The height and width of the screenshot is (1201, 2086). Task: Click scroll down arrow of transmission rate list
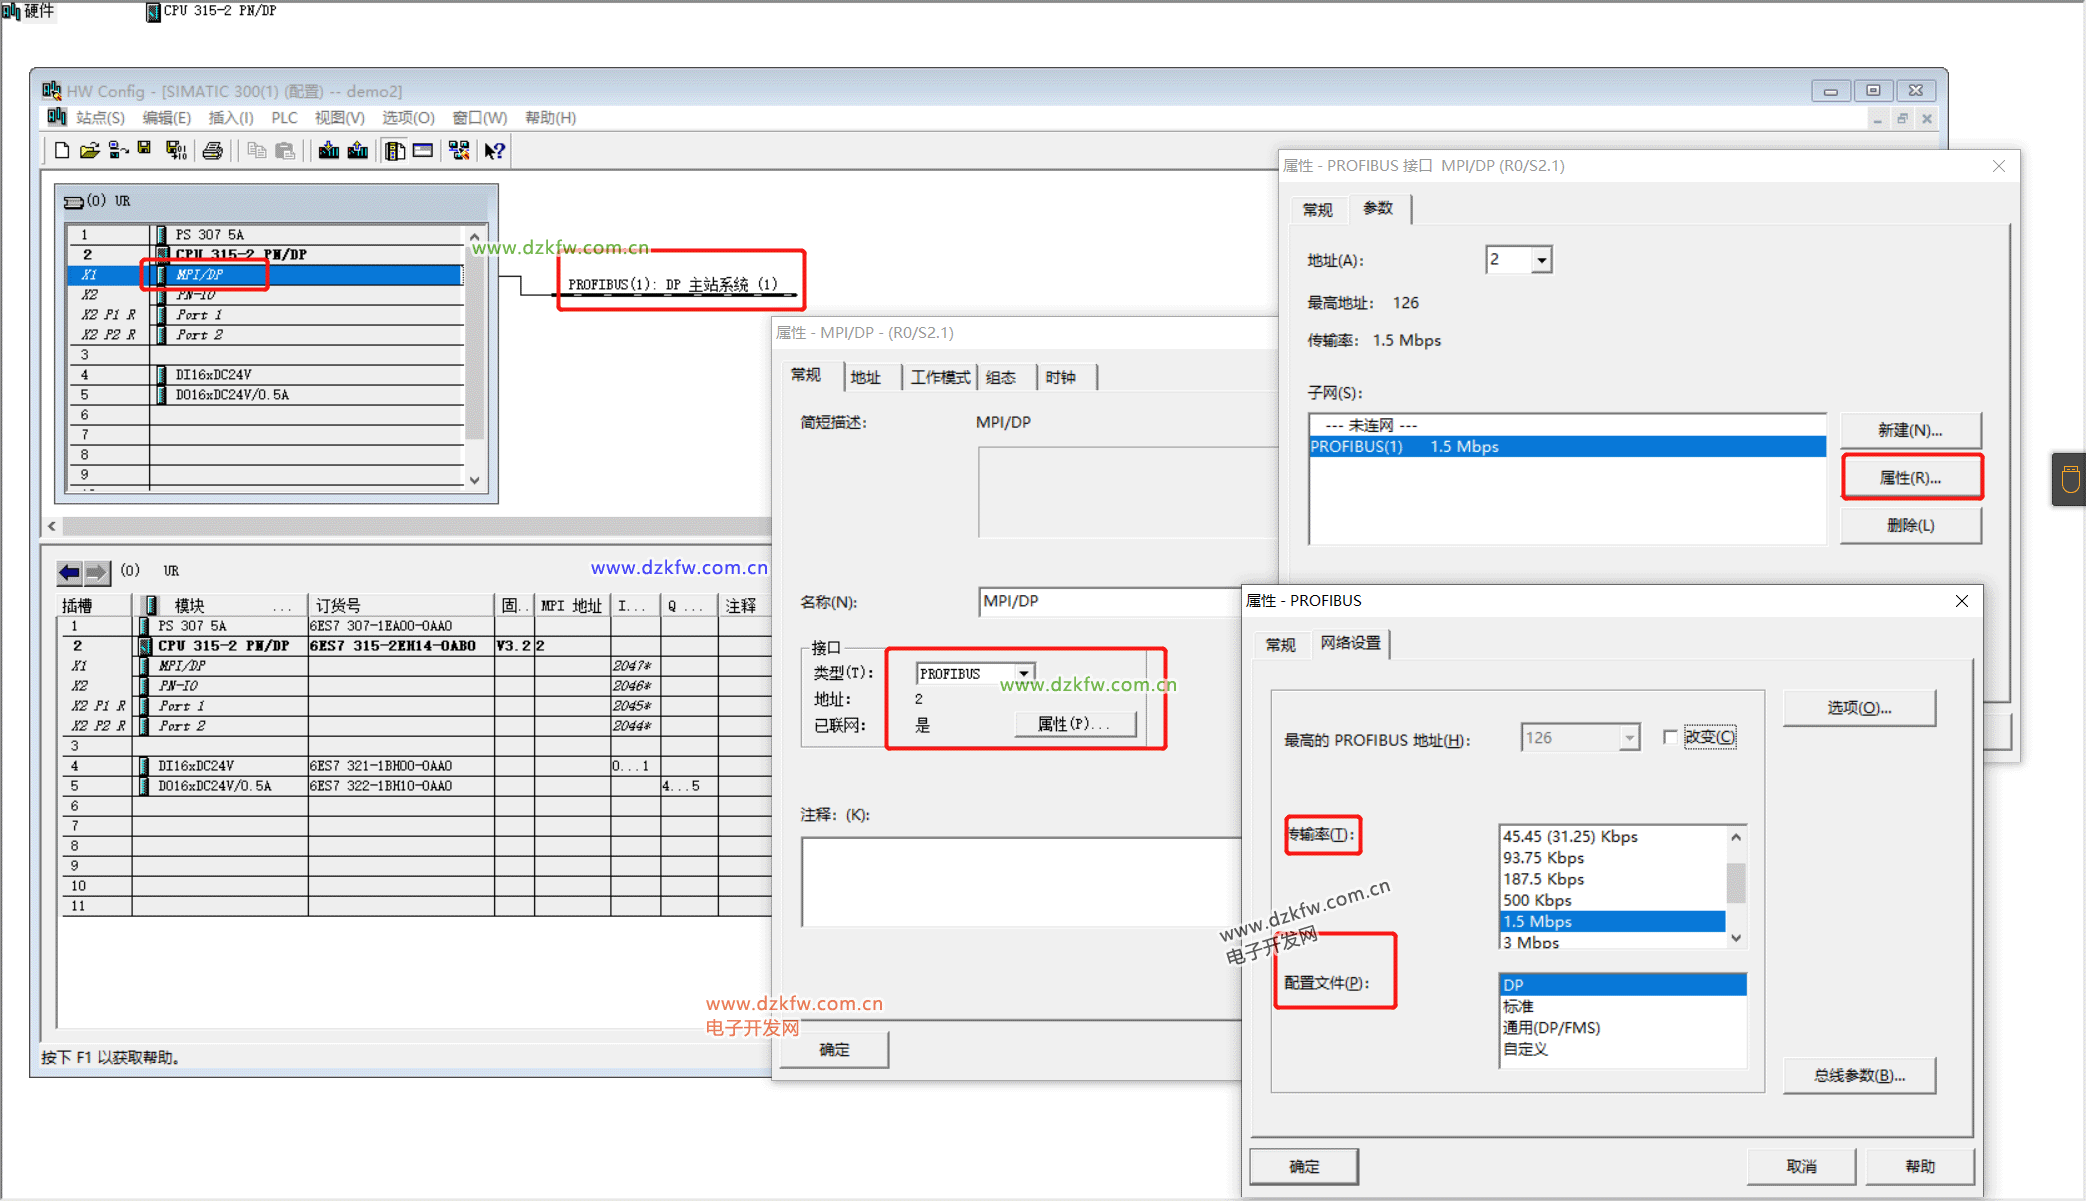[1736, 938]
